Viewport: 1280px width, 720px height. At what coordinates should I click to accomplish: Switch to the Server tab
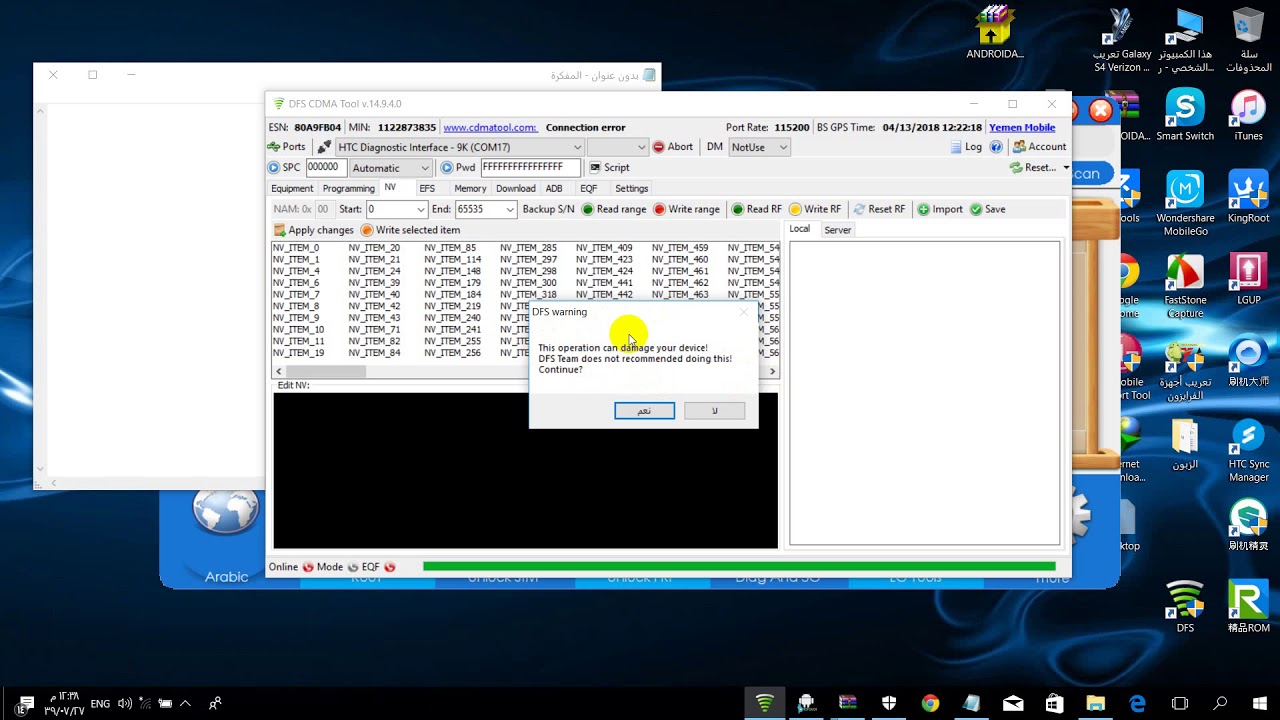pyautogui.click(x=838, y=230)
